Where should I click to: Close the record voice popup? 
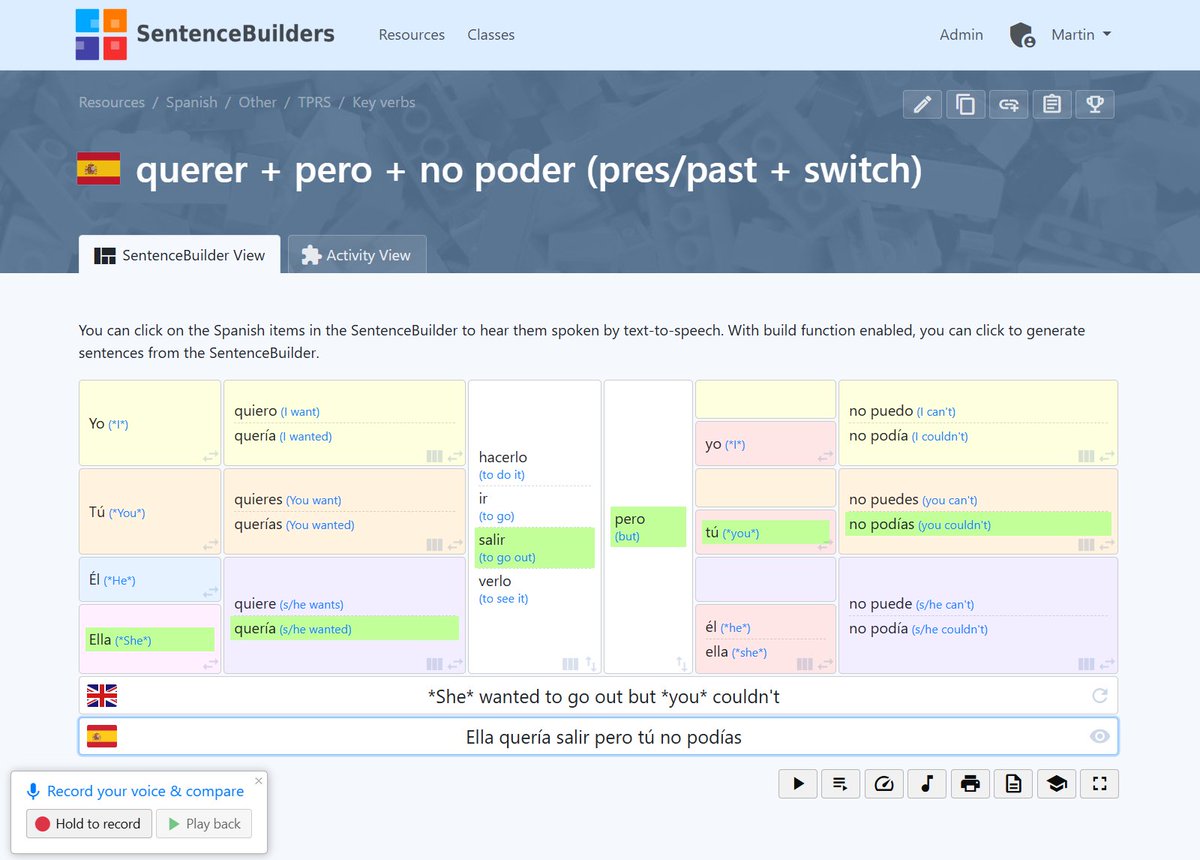[x=259, y=781]
